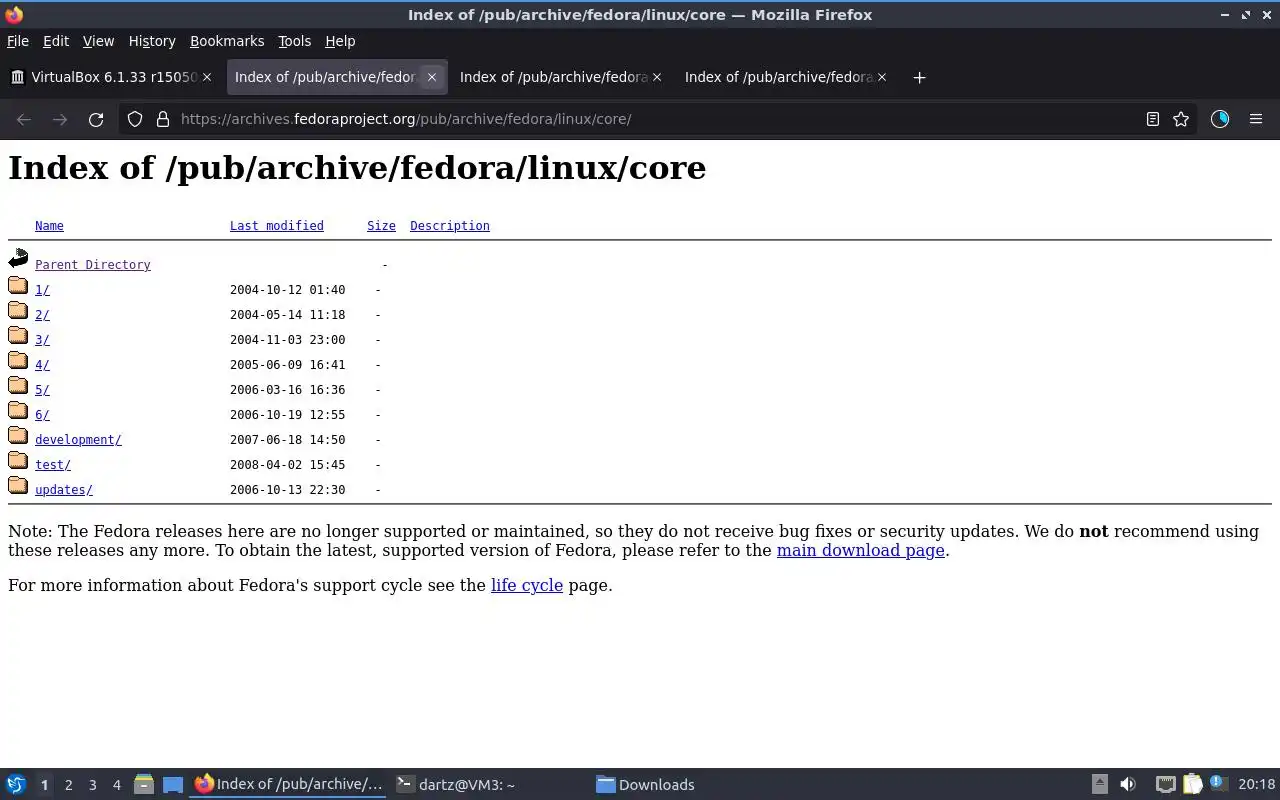Open the 1/ directory link

pos(42,290)
